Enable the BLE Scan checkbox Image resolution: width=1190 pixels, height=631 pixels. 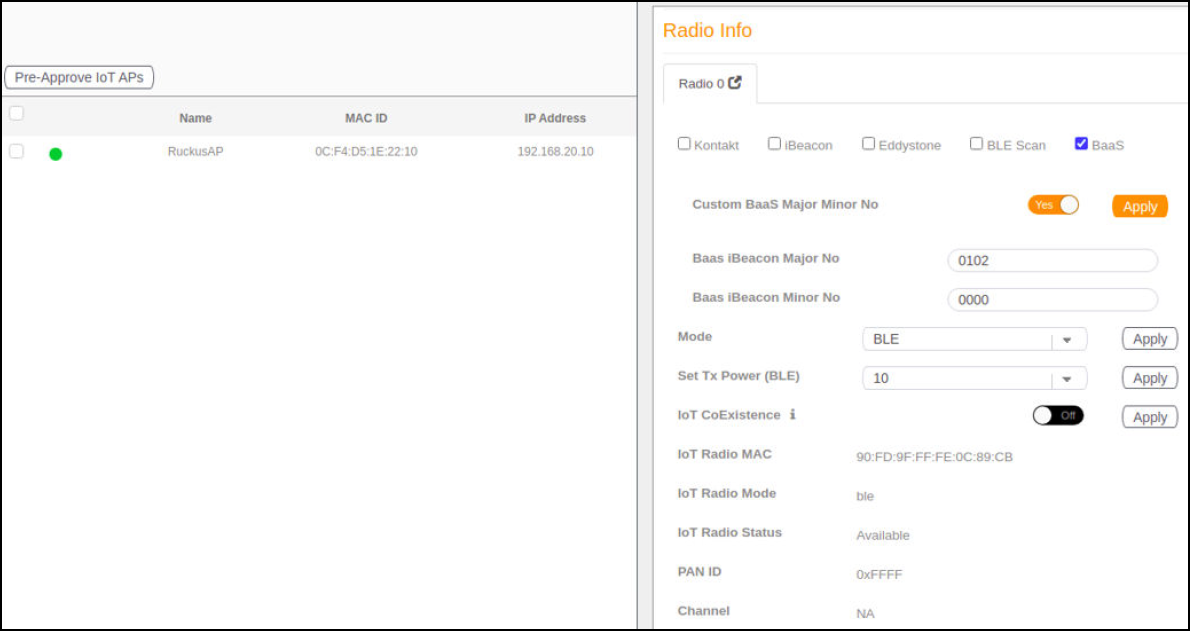[976, 144]
